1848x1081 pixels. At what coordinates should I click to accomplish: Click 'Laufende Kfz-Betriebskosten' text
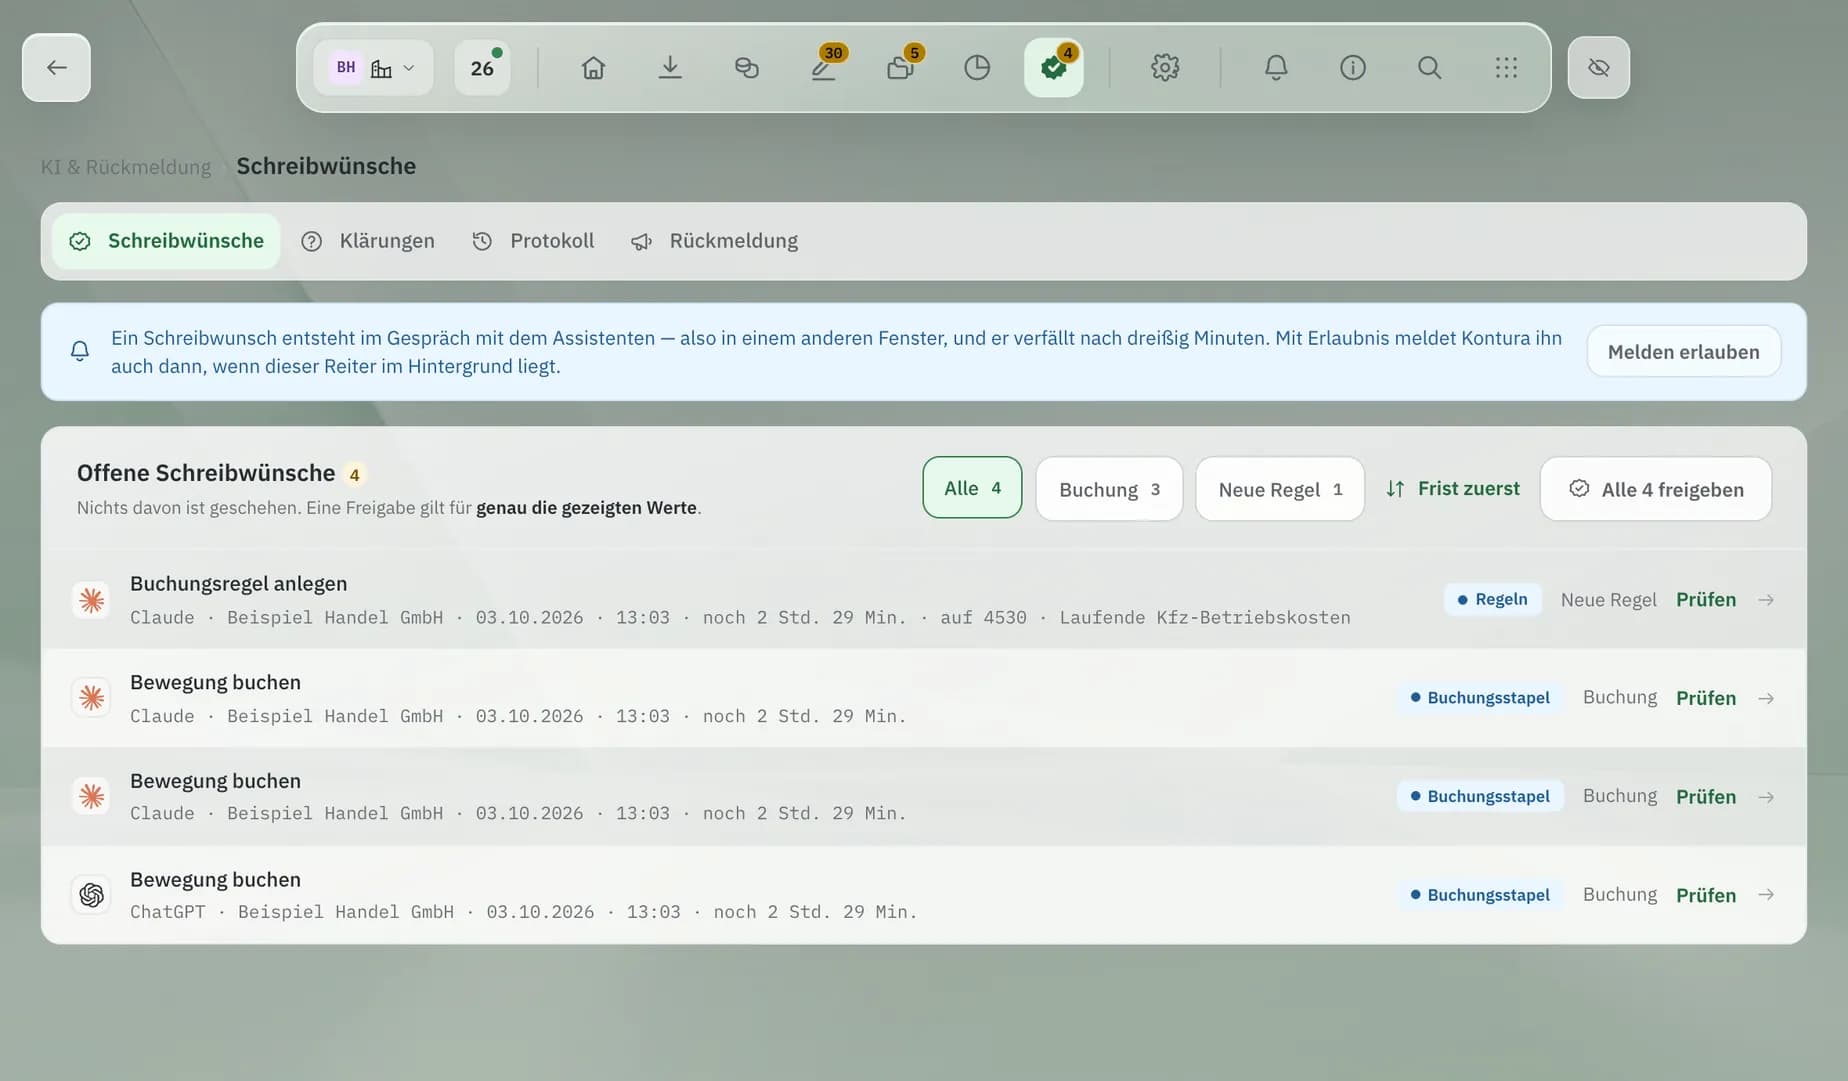point(1205,617)
